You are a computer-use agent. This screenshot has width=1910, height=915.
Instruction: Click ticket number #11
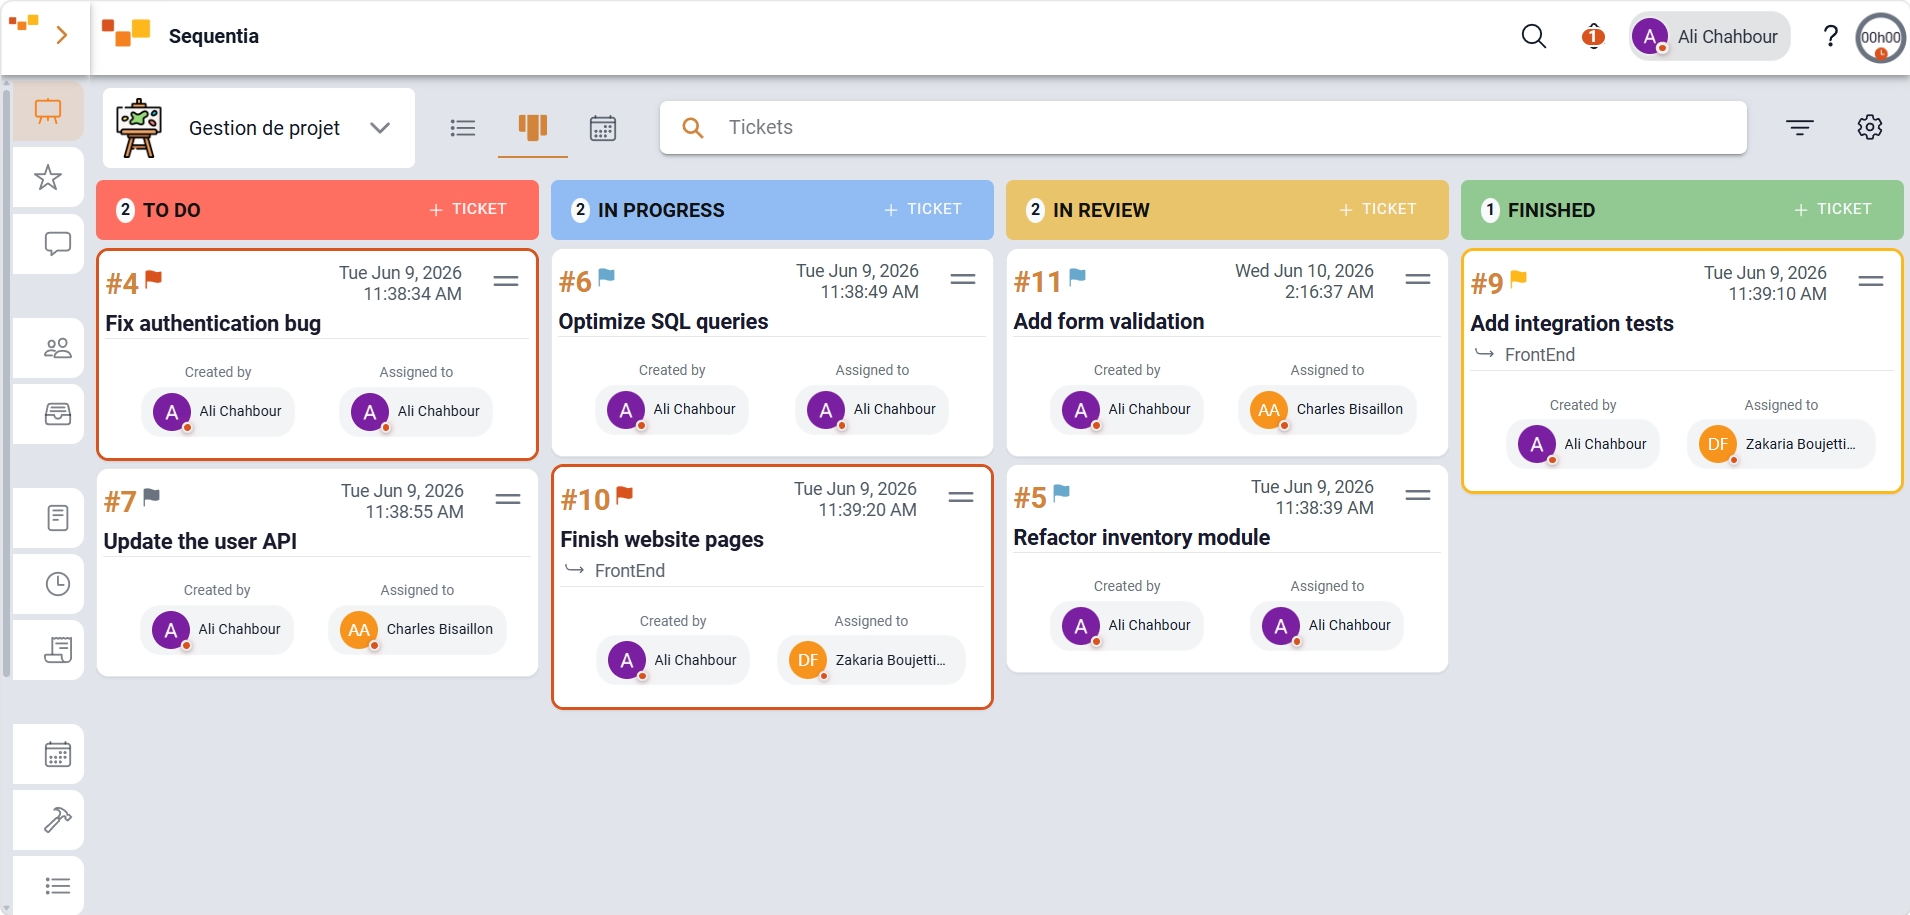coord(1036,282)
